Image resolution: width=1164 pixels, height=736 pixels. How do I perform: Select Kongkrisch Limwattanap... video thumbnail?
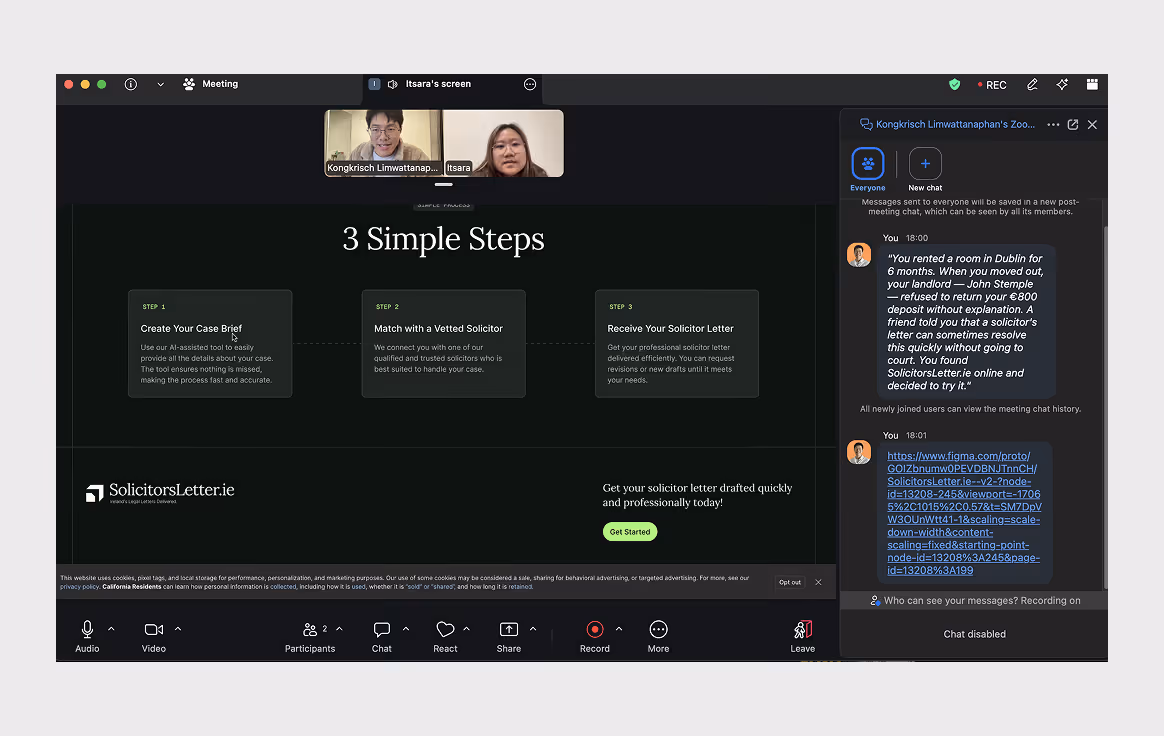pos(383,143)
